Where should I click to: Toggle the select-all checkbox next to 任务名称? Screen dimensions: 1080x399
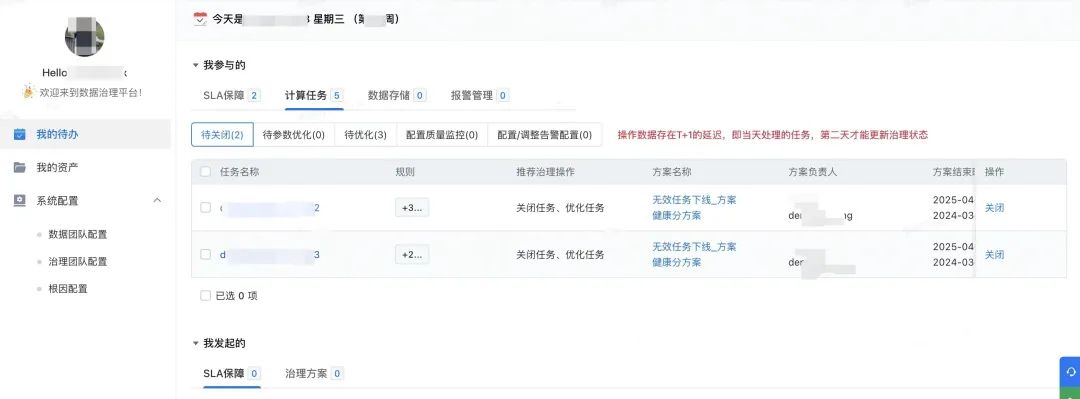205,172
